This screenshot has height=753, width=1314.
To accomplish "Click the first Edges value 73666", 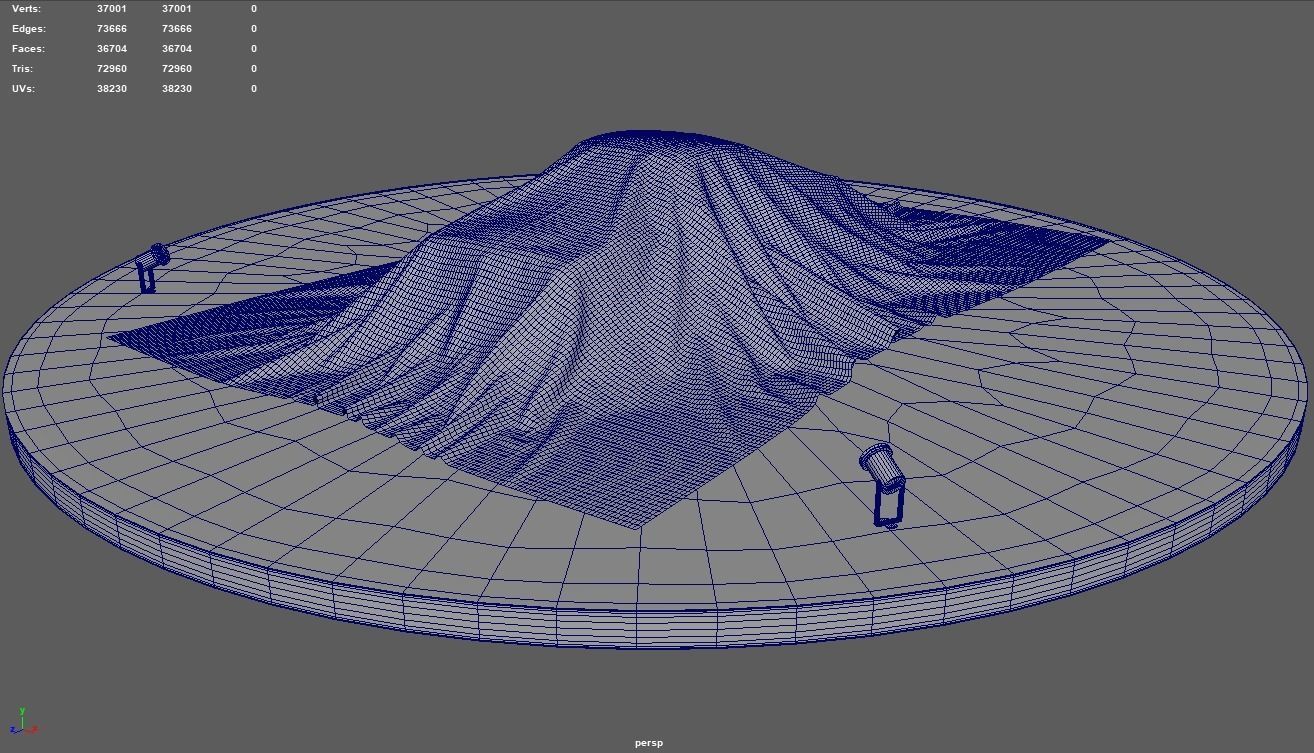I will pyautogui.click(x=112, y=29).
